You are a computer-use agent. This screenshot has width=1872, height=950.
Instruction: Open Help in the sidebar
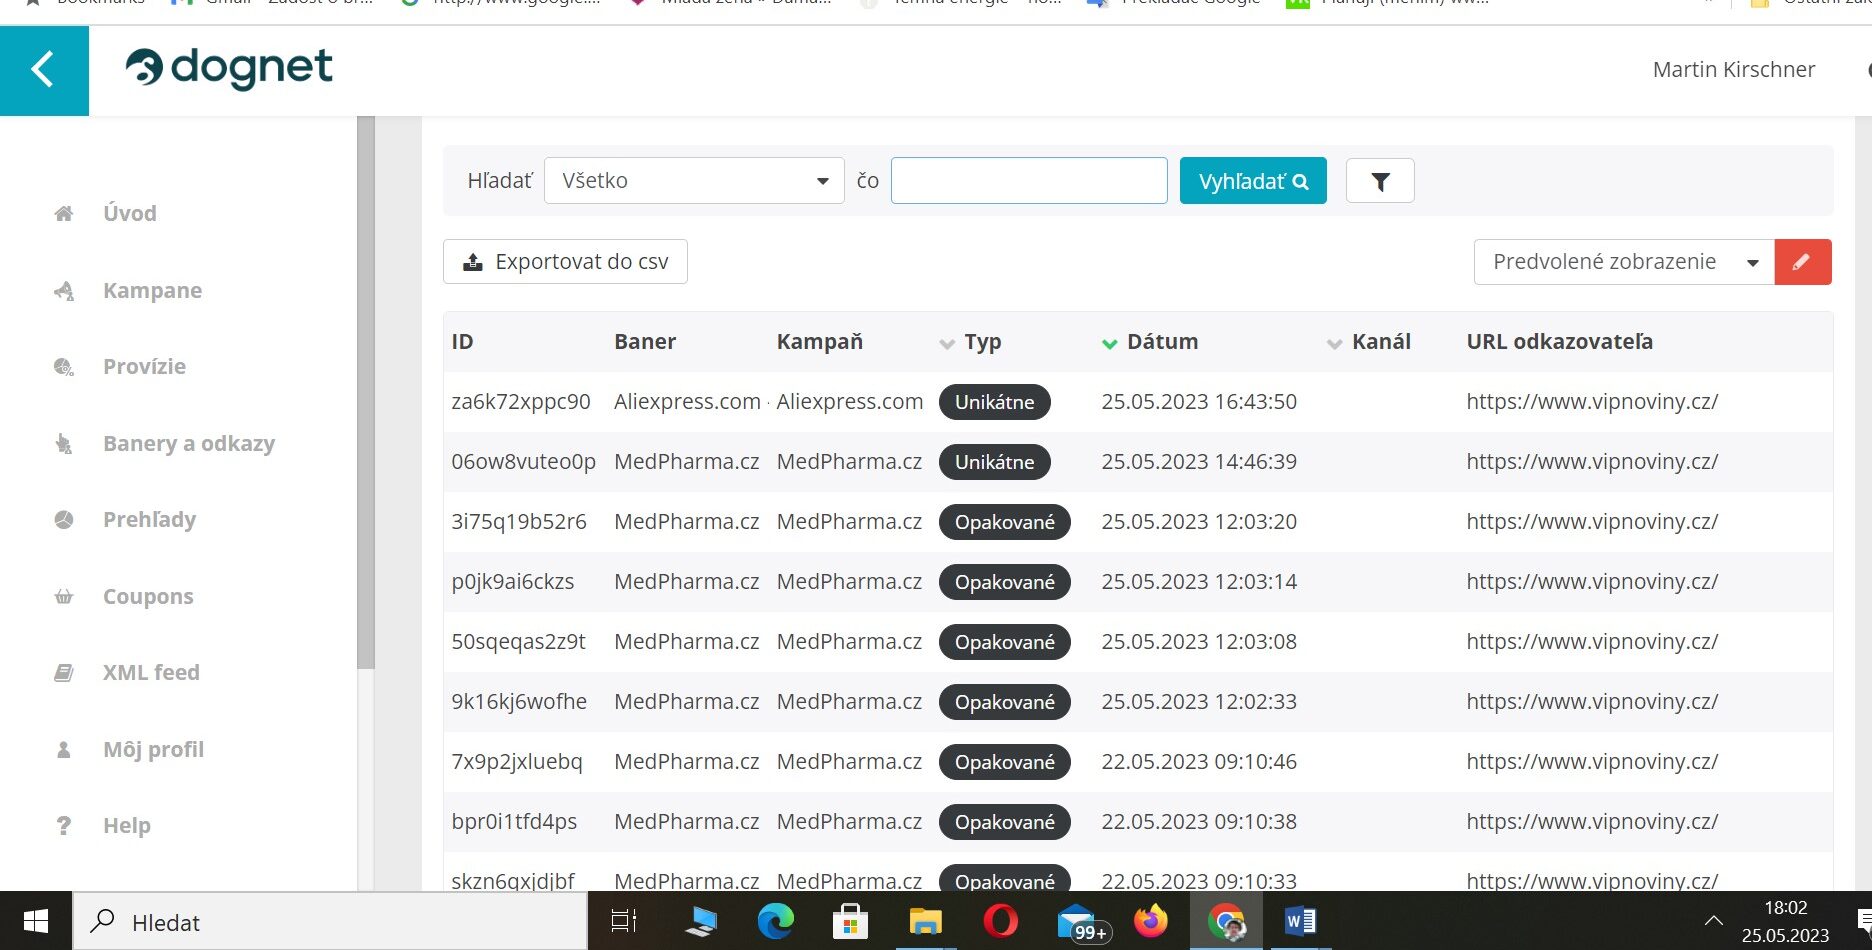point(127,825)
